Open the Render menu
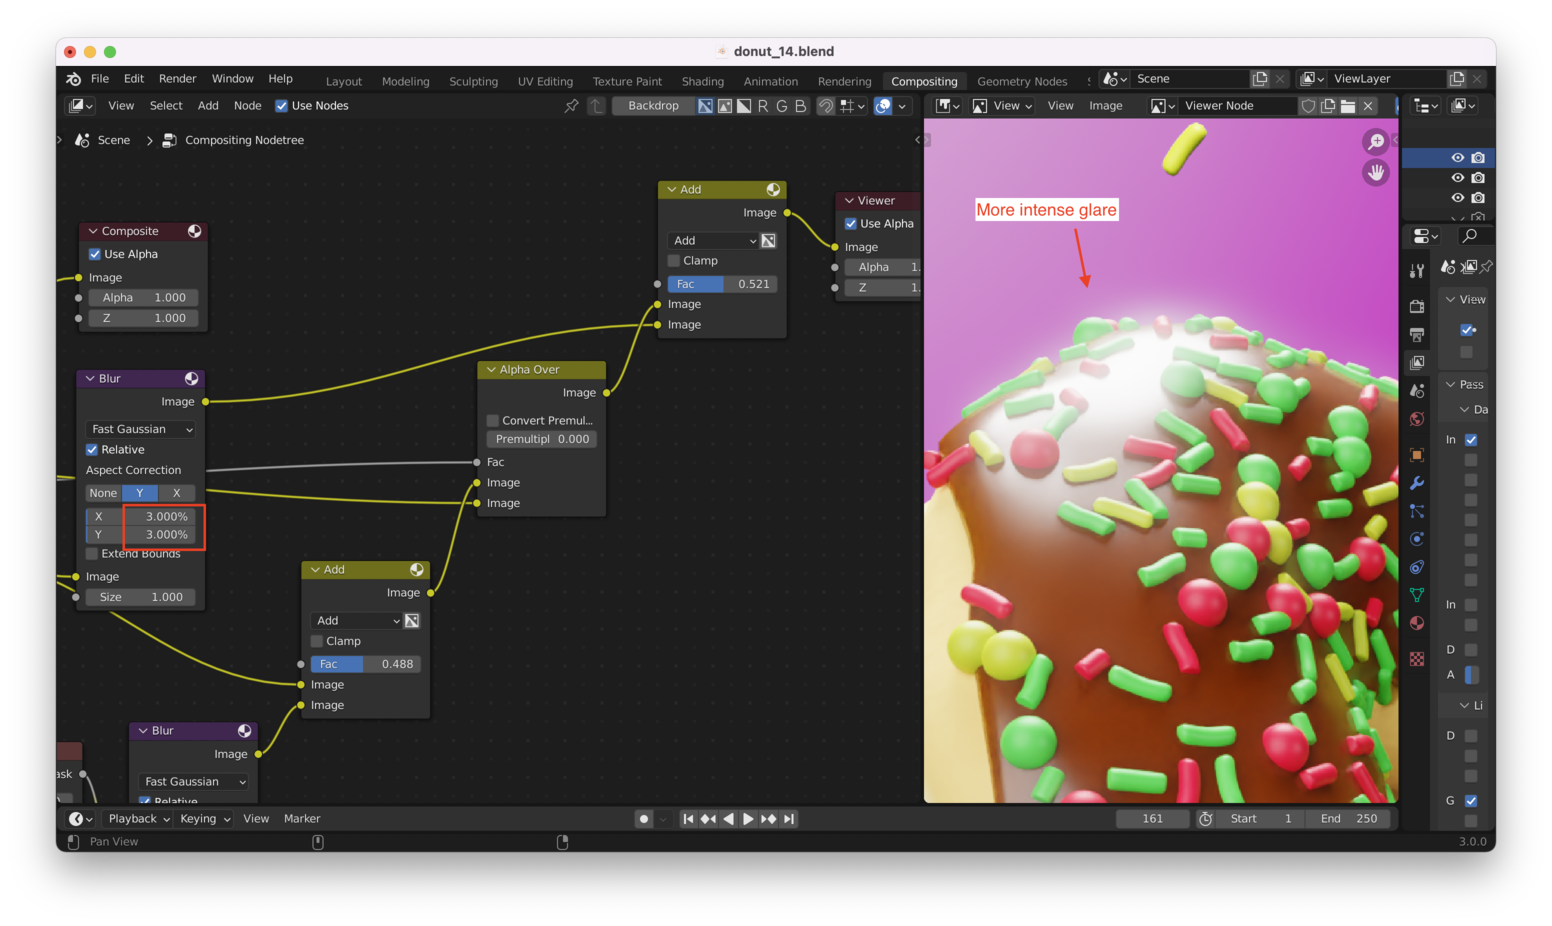Screen dimensions: 1552x926 [177, 79]
